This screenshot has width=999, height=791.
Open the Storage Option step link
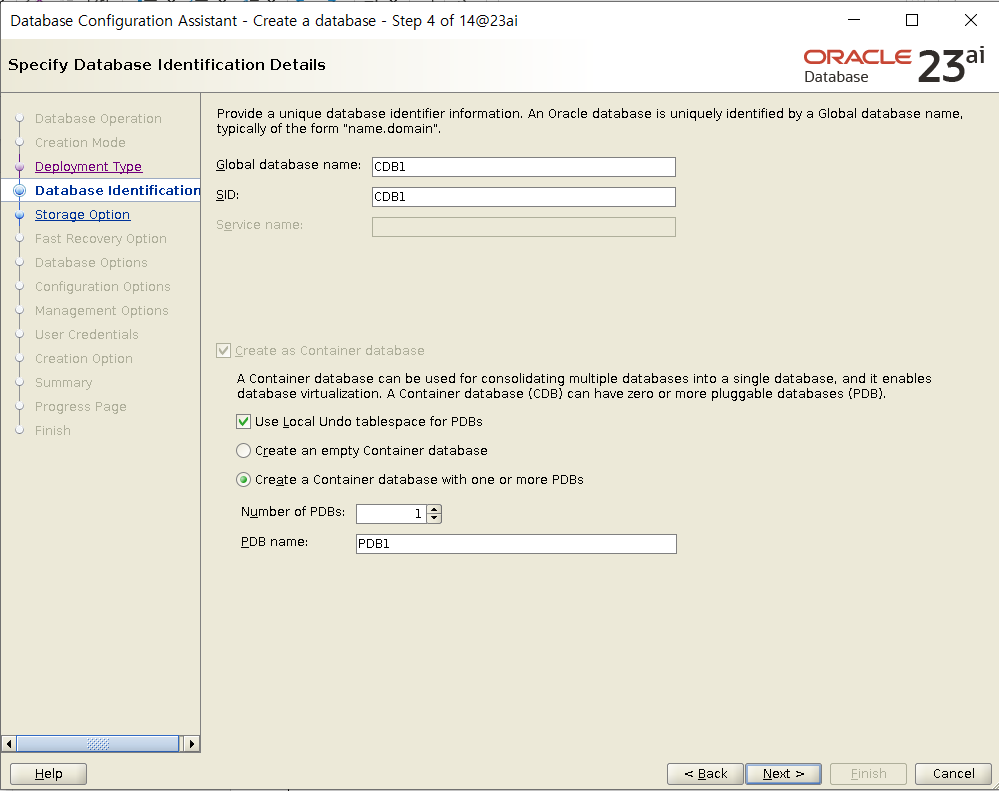(82, 215)
